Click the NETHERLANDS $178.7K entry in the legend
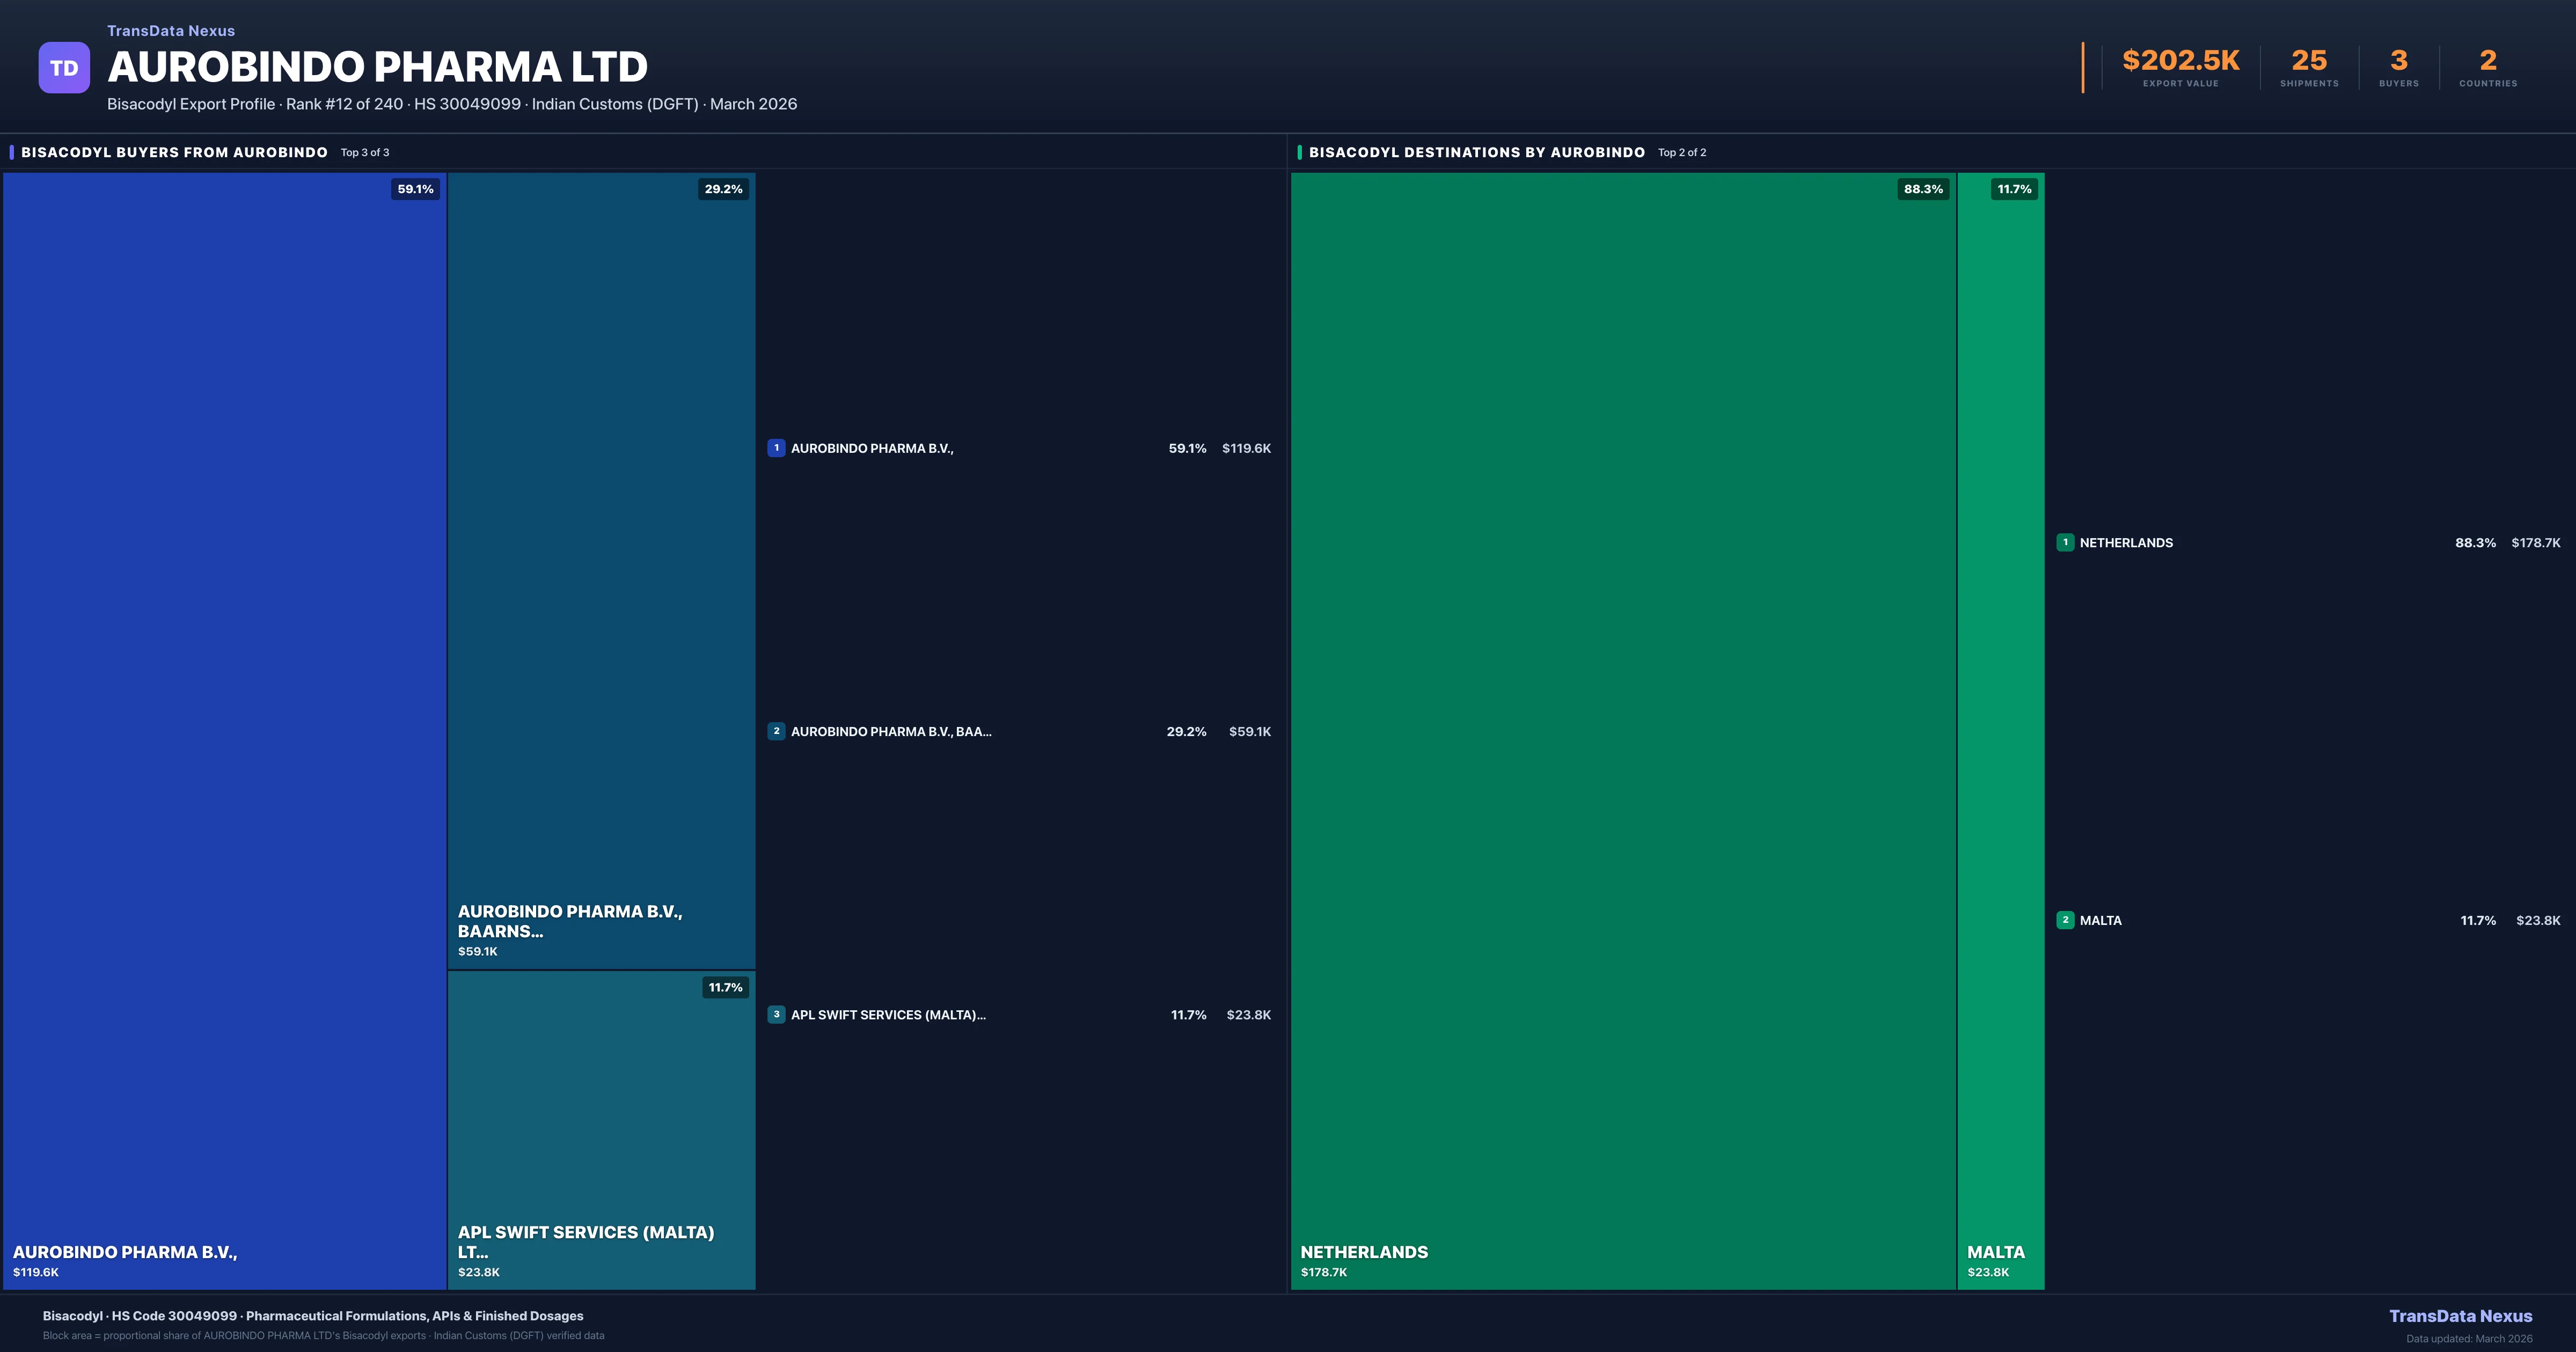Viewport: 2576px width, 1352px height. 2300,543
